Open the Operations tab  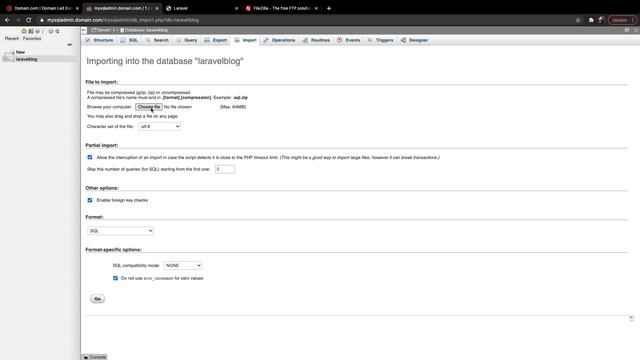(279, 40)
